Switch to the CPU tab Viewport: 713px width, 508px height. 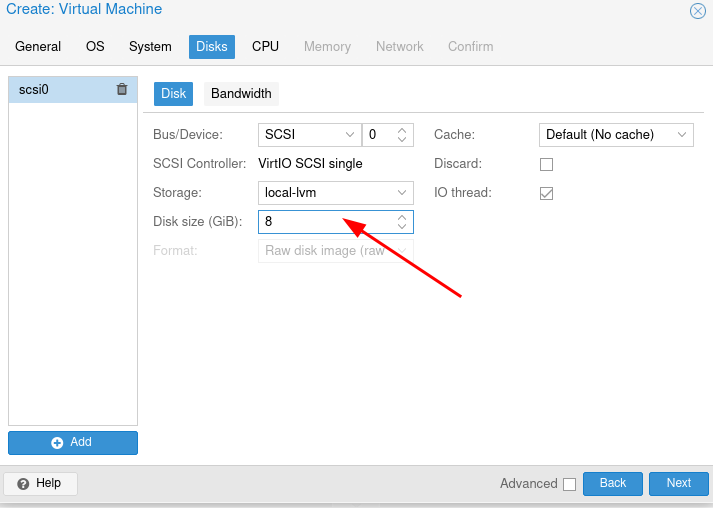coord(265,46)
